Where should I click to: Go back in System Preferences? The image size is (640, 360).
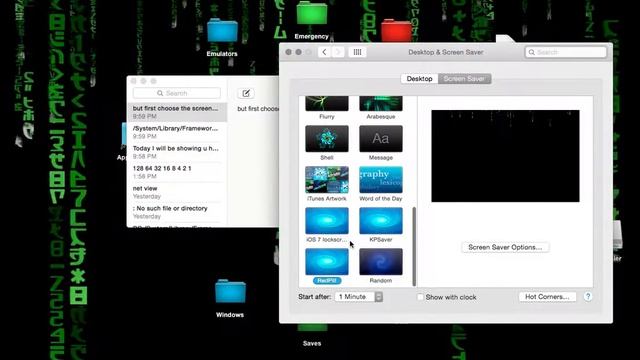click(x=324, y=52)
